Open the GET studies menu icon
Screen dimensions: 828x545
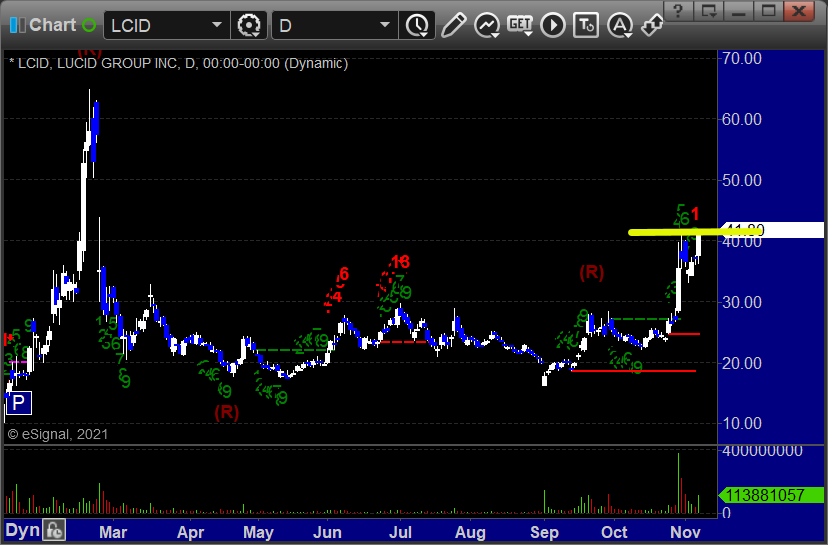click(520, 25)
